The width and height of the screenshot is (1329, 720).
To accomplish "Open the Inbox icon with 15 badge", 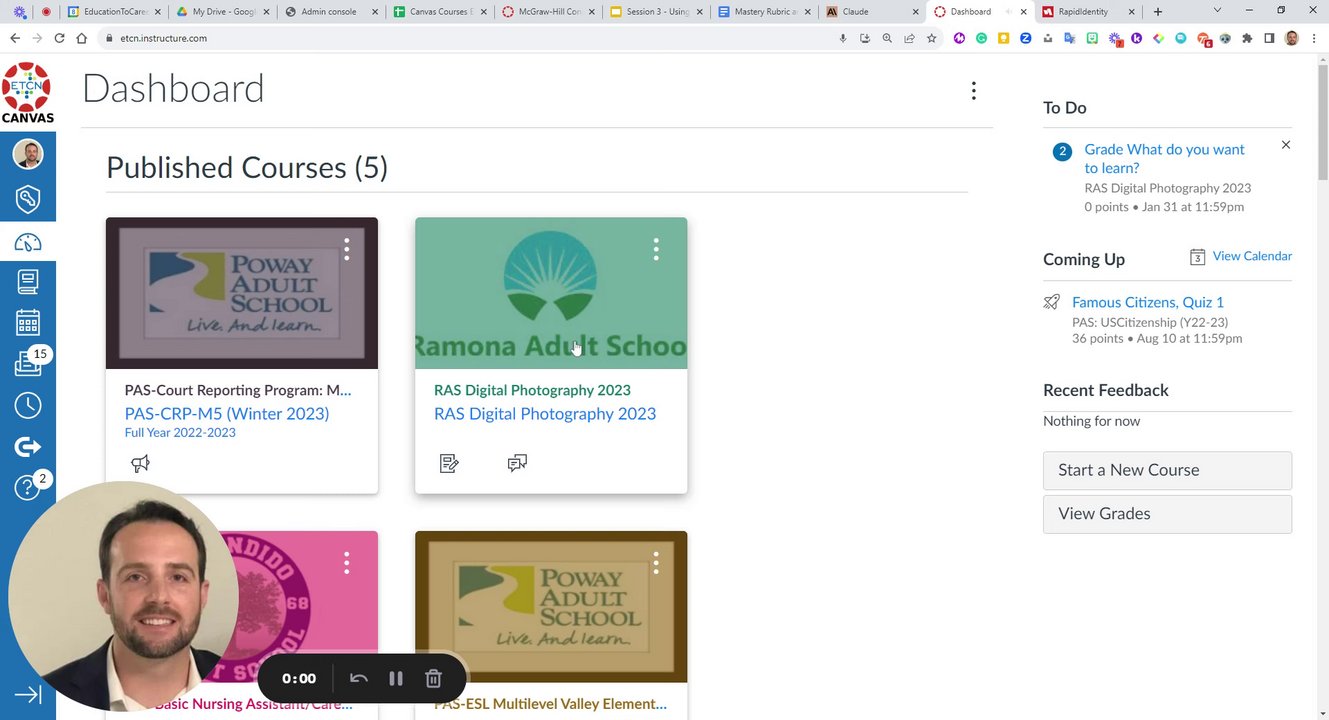I will click(28, 363).
